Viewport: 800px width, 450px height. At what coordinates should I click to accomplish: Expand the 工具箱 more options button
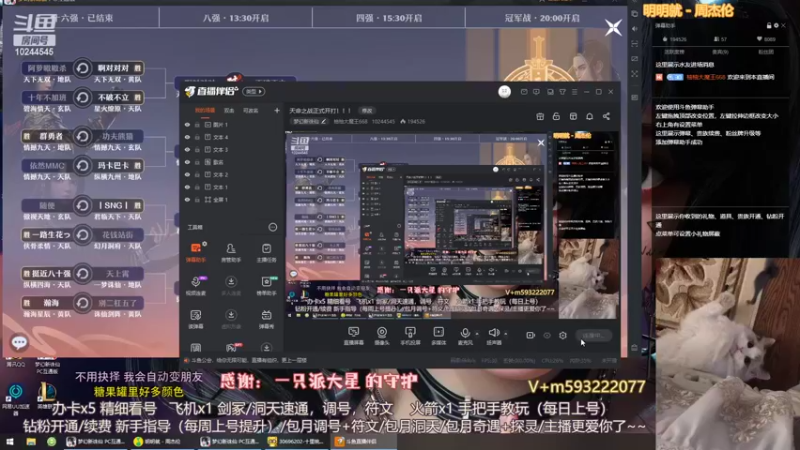273,227
